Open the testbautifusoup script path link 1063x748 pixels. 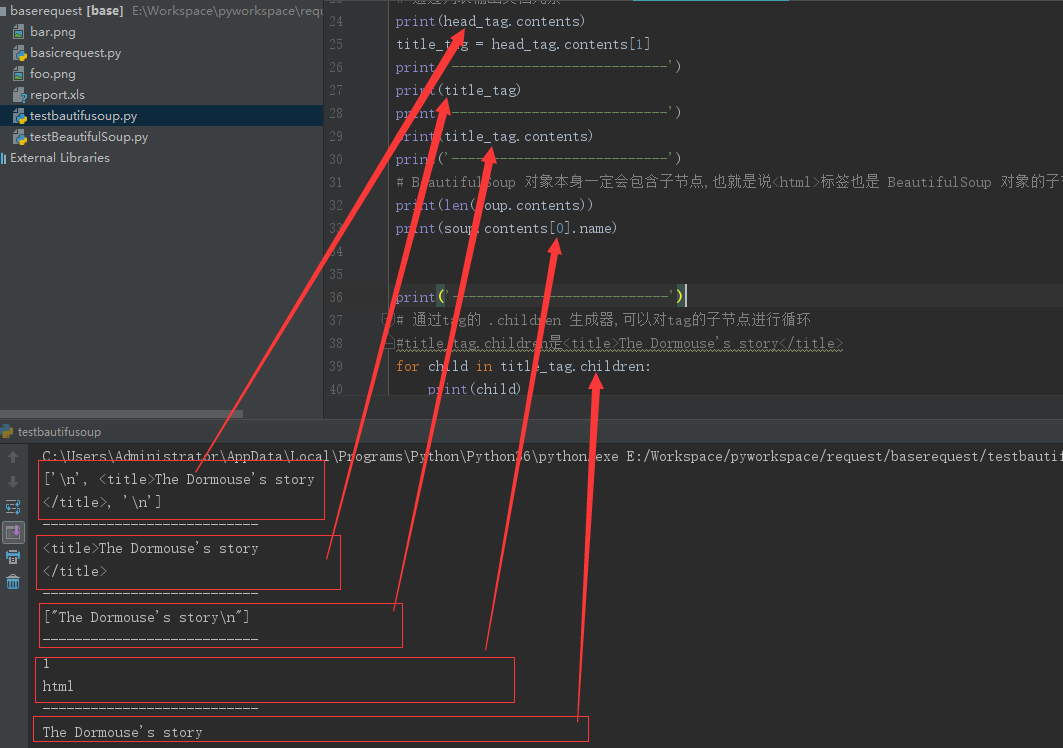850,456
